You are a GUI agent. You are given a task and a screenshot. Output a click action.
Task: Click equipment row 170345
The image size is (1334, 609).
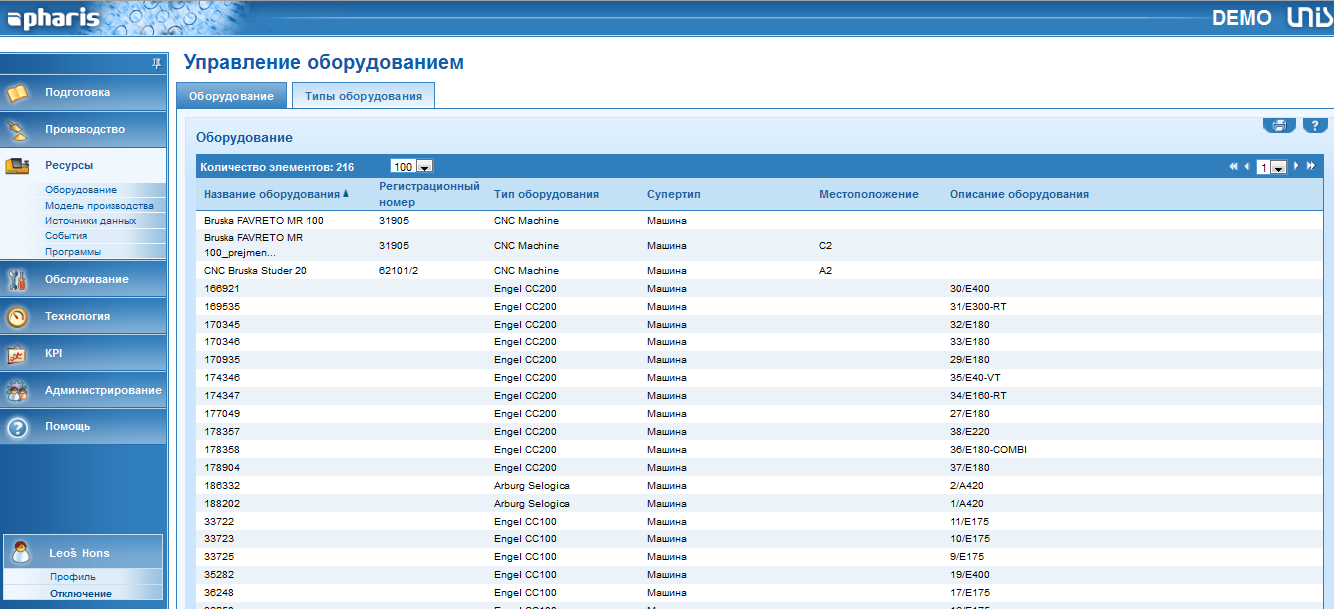(x=760, y=325)
